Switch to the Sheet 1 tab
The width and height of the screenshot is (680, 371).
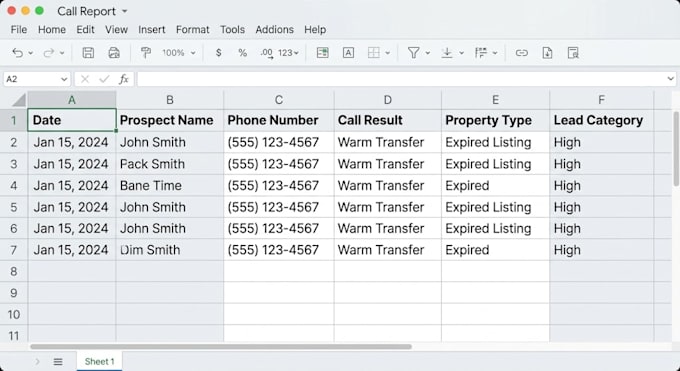tap(100, 361)
